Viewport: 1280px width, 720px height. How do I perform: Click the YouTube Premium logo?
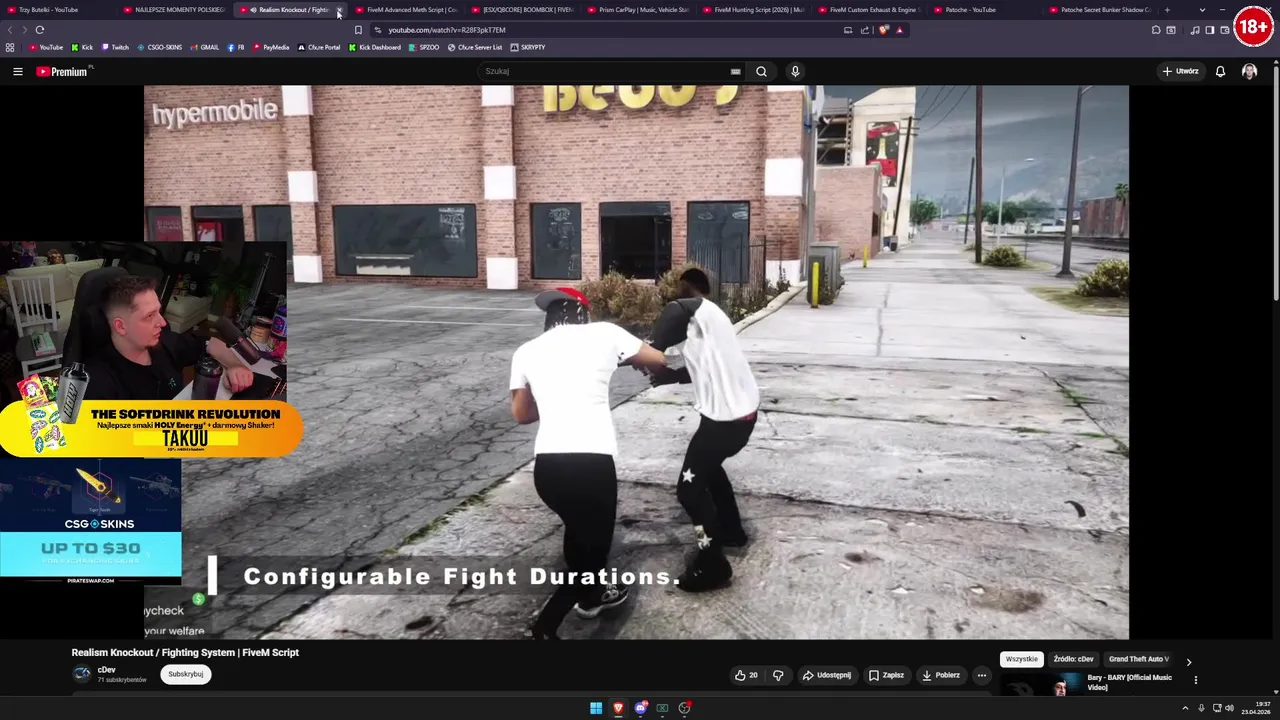pyautogui.click(x=63, y=71)
